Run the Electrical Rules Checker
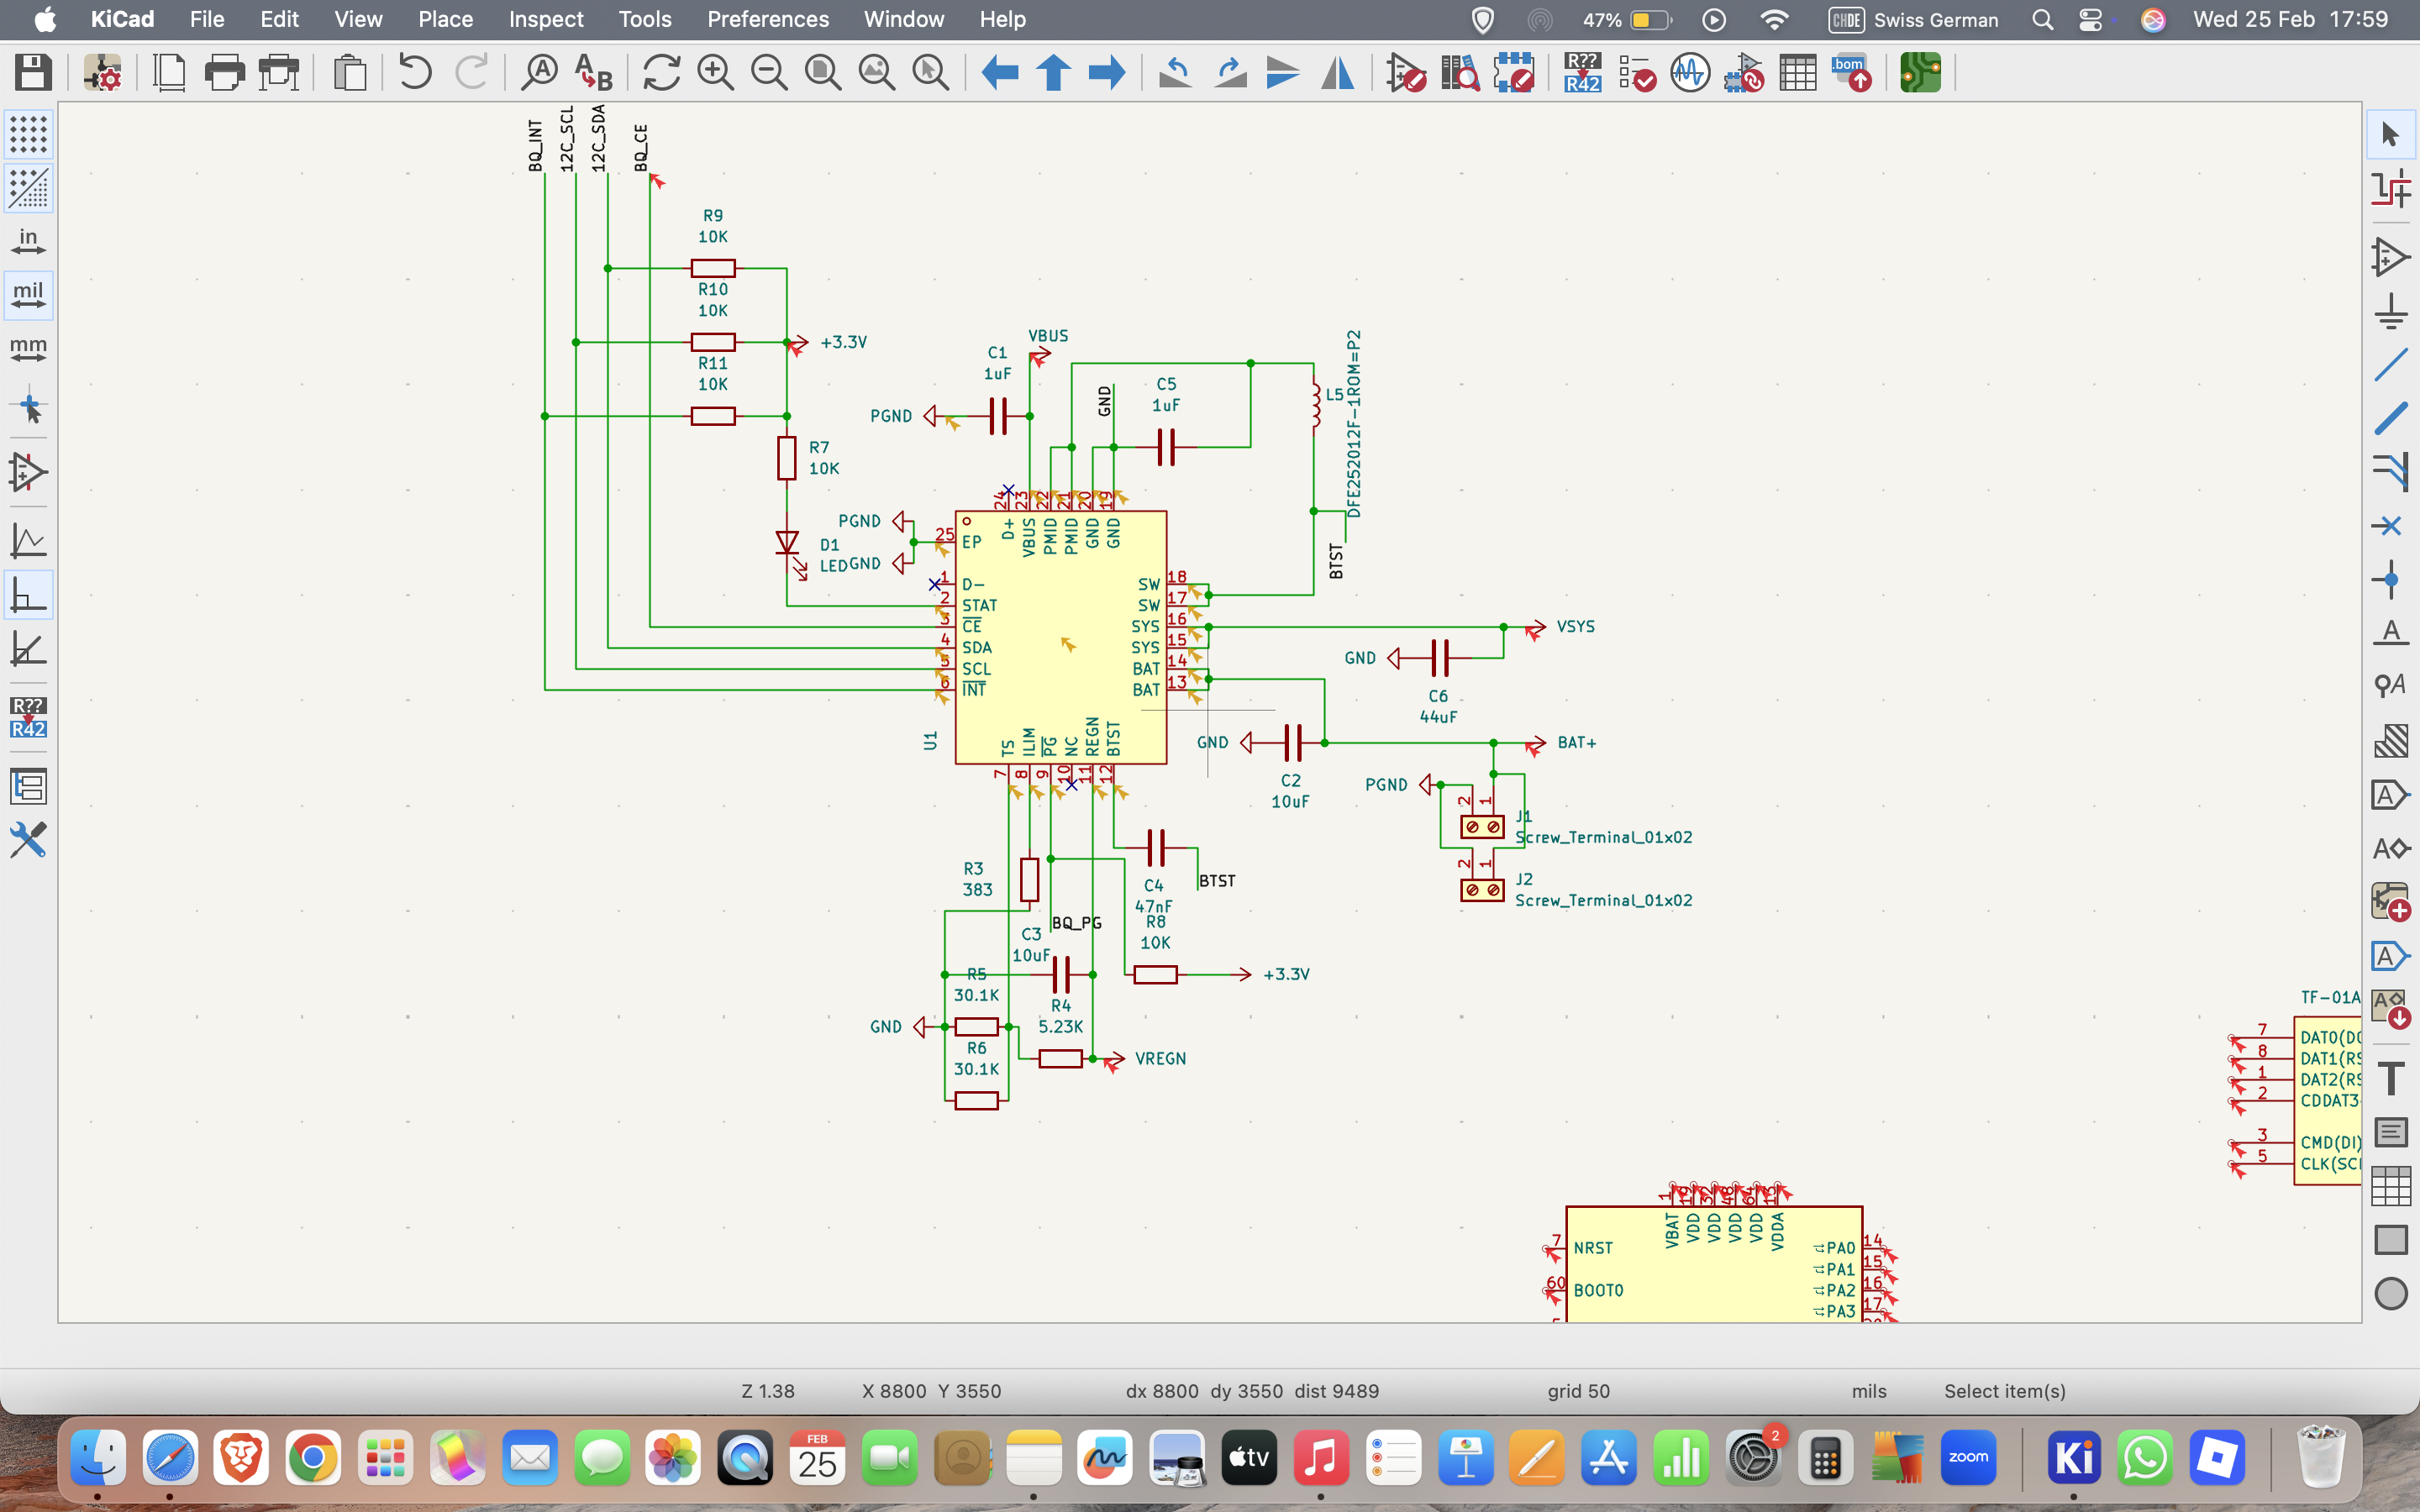This screenshot has width=2420, height=1512. point(1637,73)
